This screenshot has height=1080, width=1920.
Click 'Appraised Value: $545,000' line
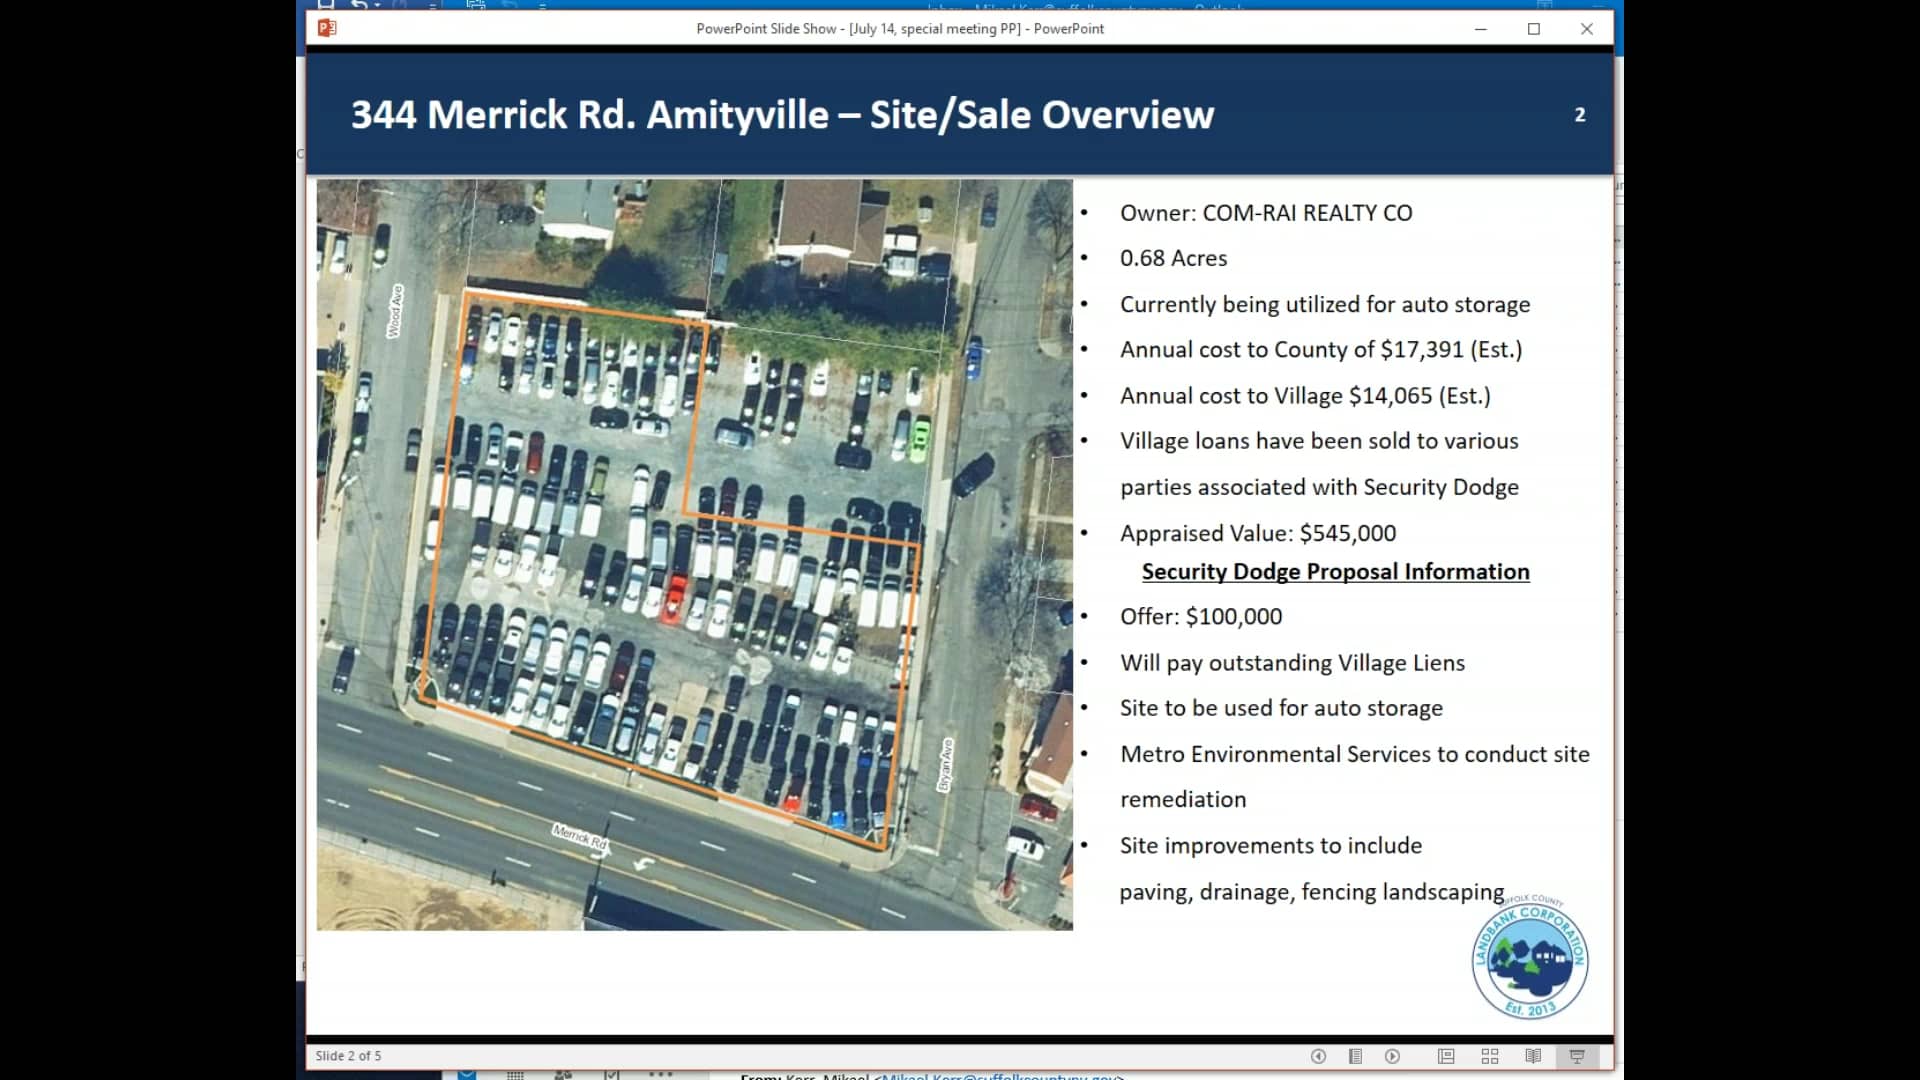click(x=1258, y=533)
